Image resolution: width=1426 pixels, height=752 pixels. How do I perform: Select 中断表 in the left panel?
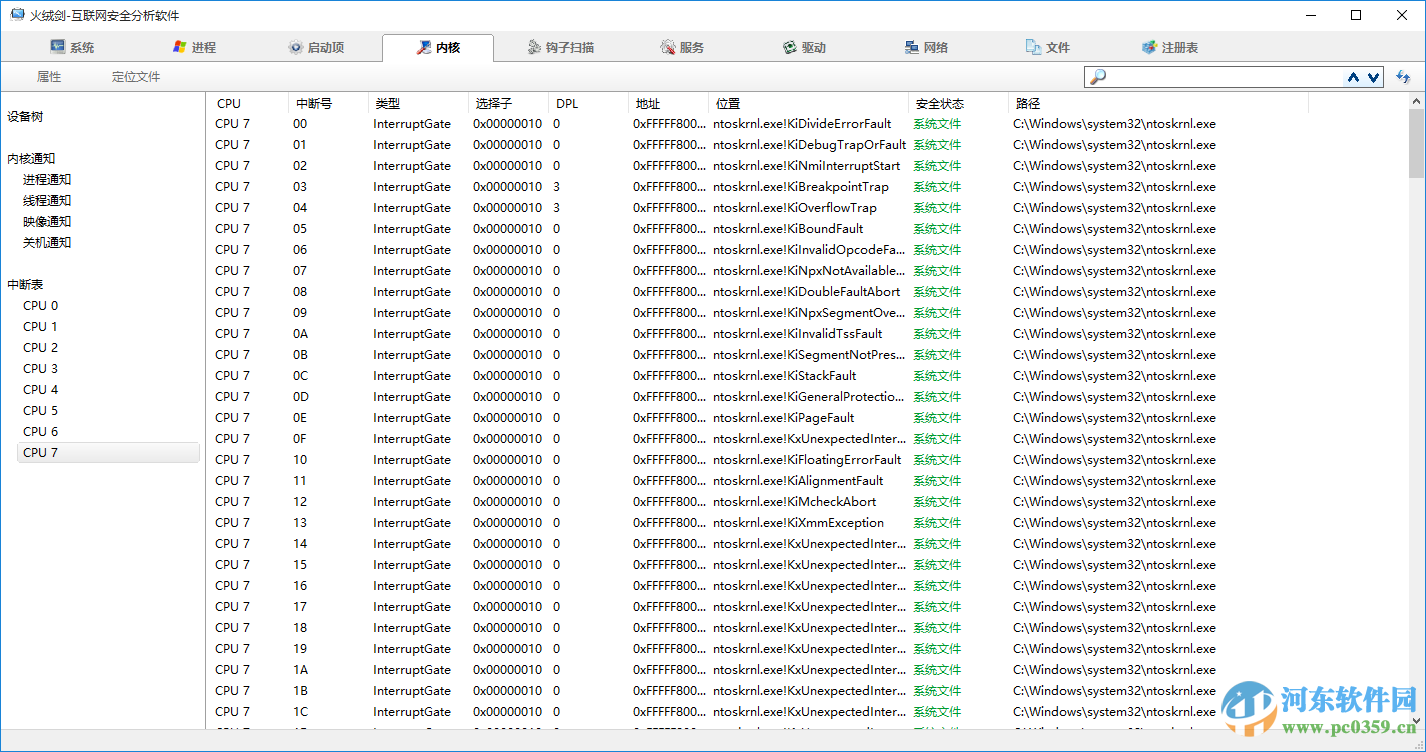pos(25,284)
